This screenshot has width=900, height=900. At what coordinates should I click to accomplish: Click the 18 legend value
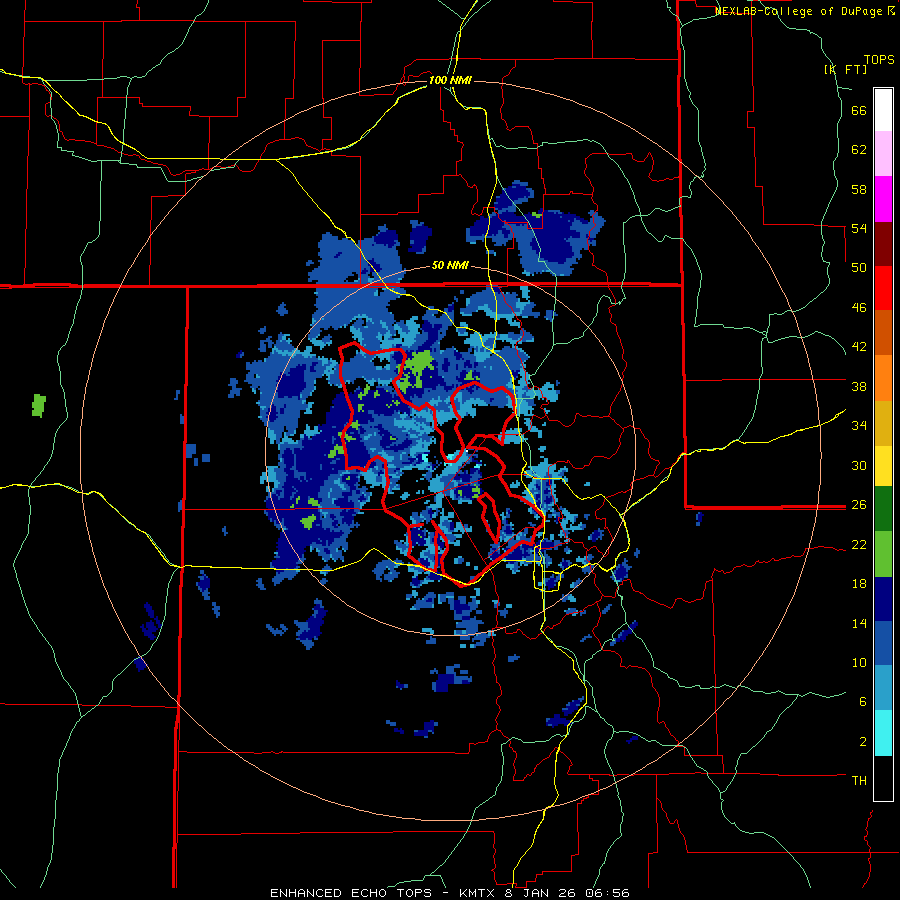(859, 584)
